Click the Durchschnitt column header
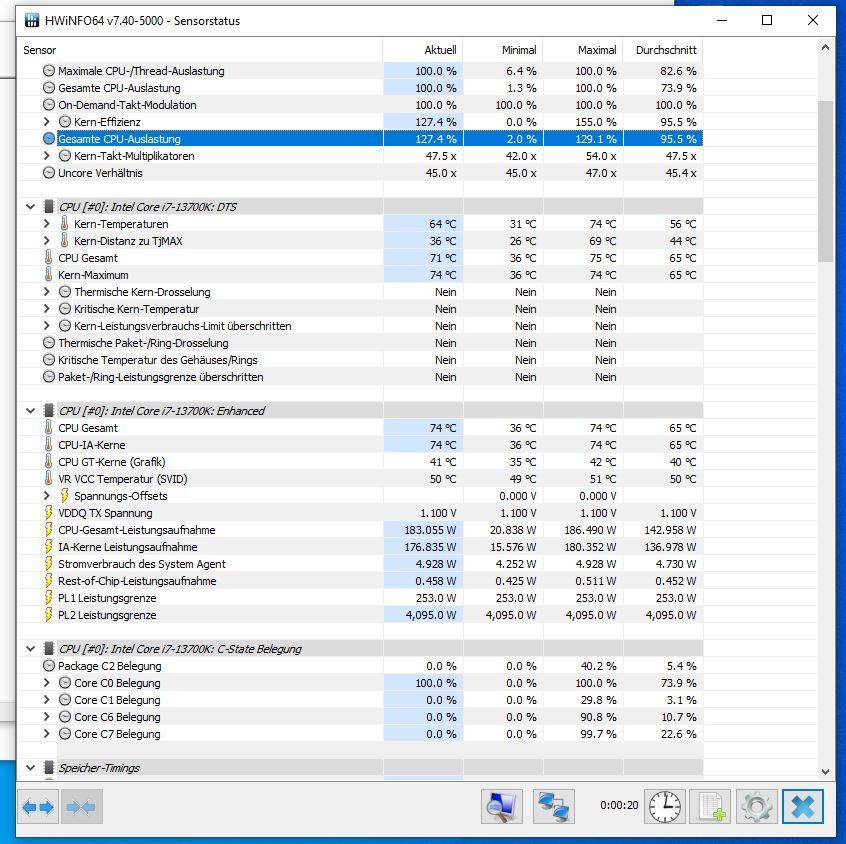This screenshot has width=846, height=844. tap(663, 50)
